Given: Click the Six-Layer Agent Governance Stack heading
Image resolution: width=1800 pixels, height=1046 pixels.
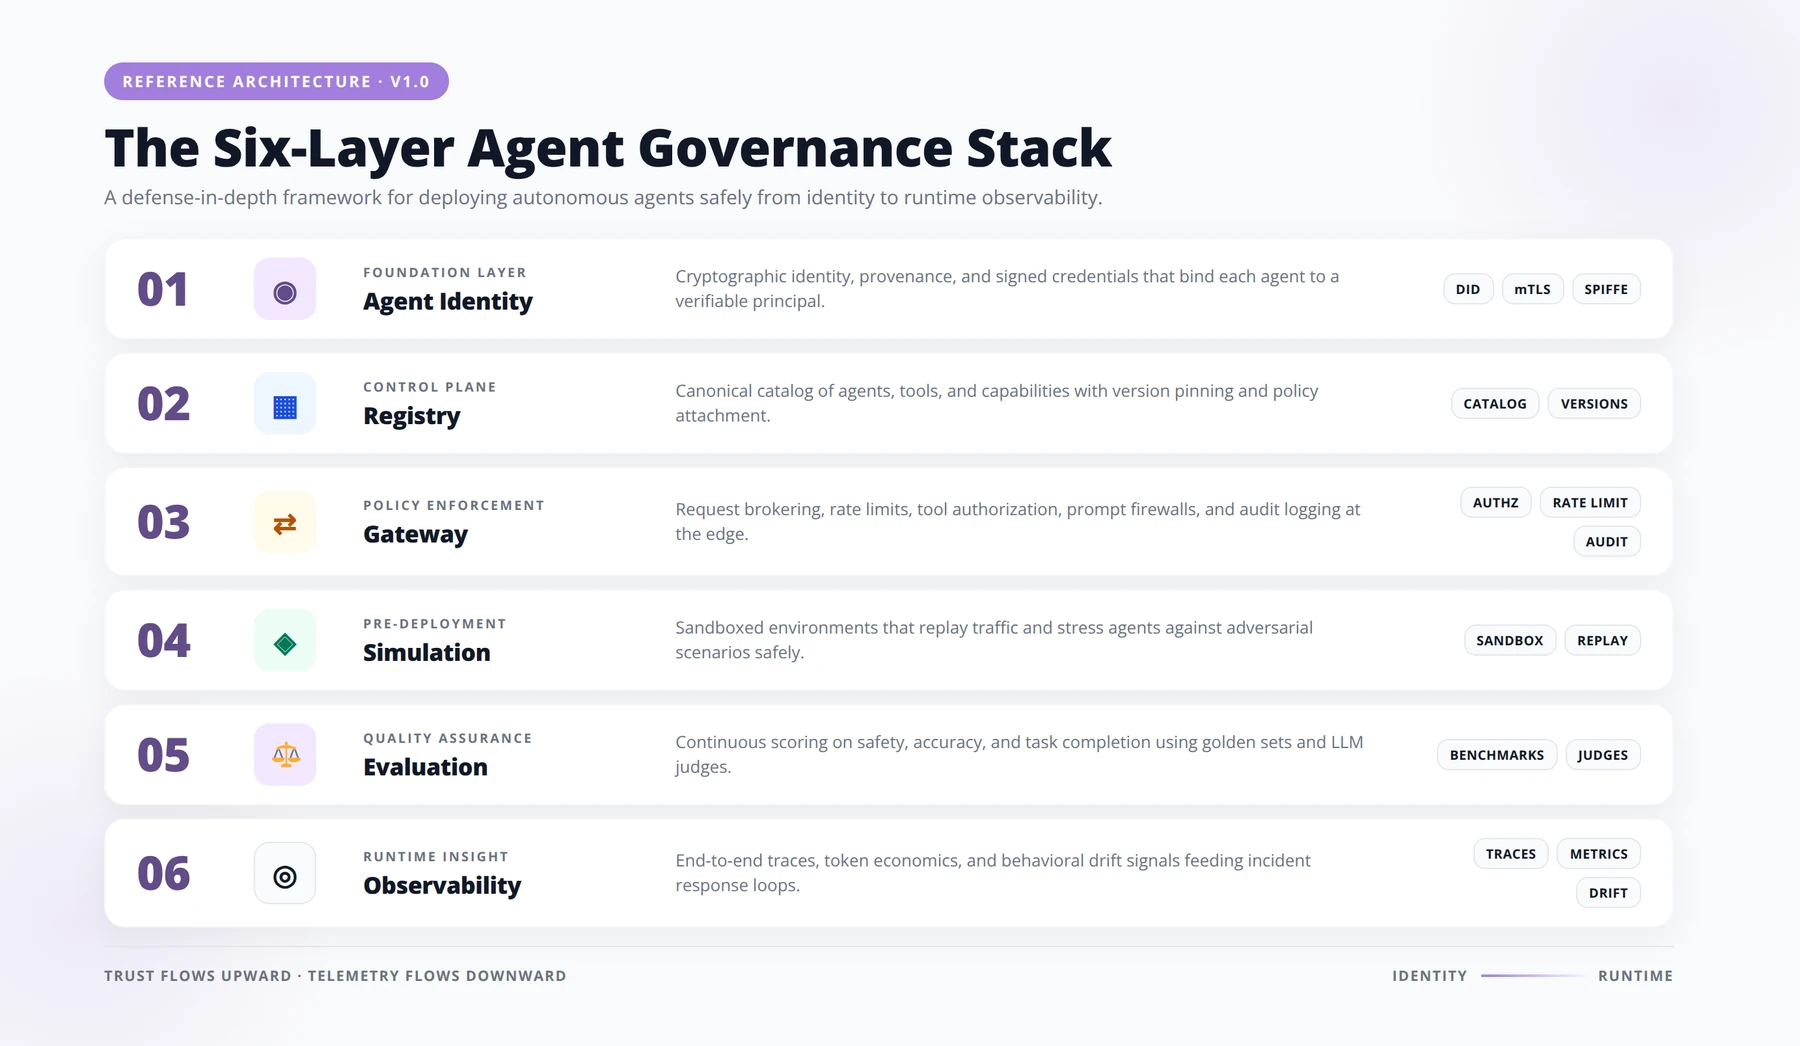Looking at the screenshot, I should pos(608,149).
